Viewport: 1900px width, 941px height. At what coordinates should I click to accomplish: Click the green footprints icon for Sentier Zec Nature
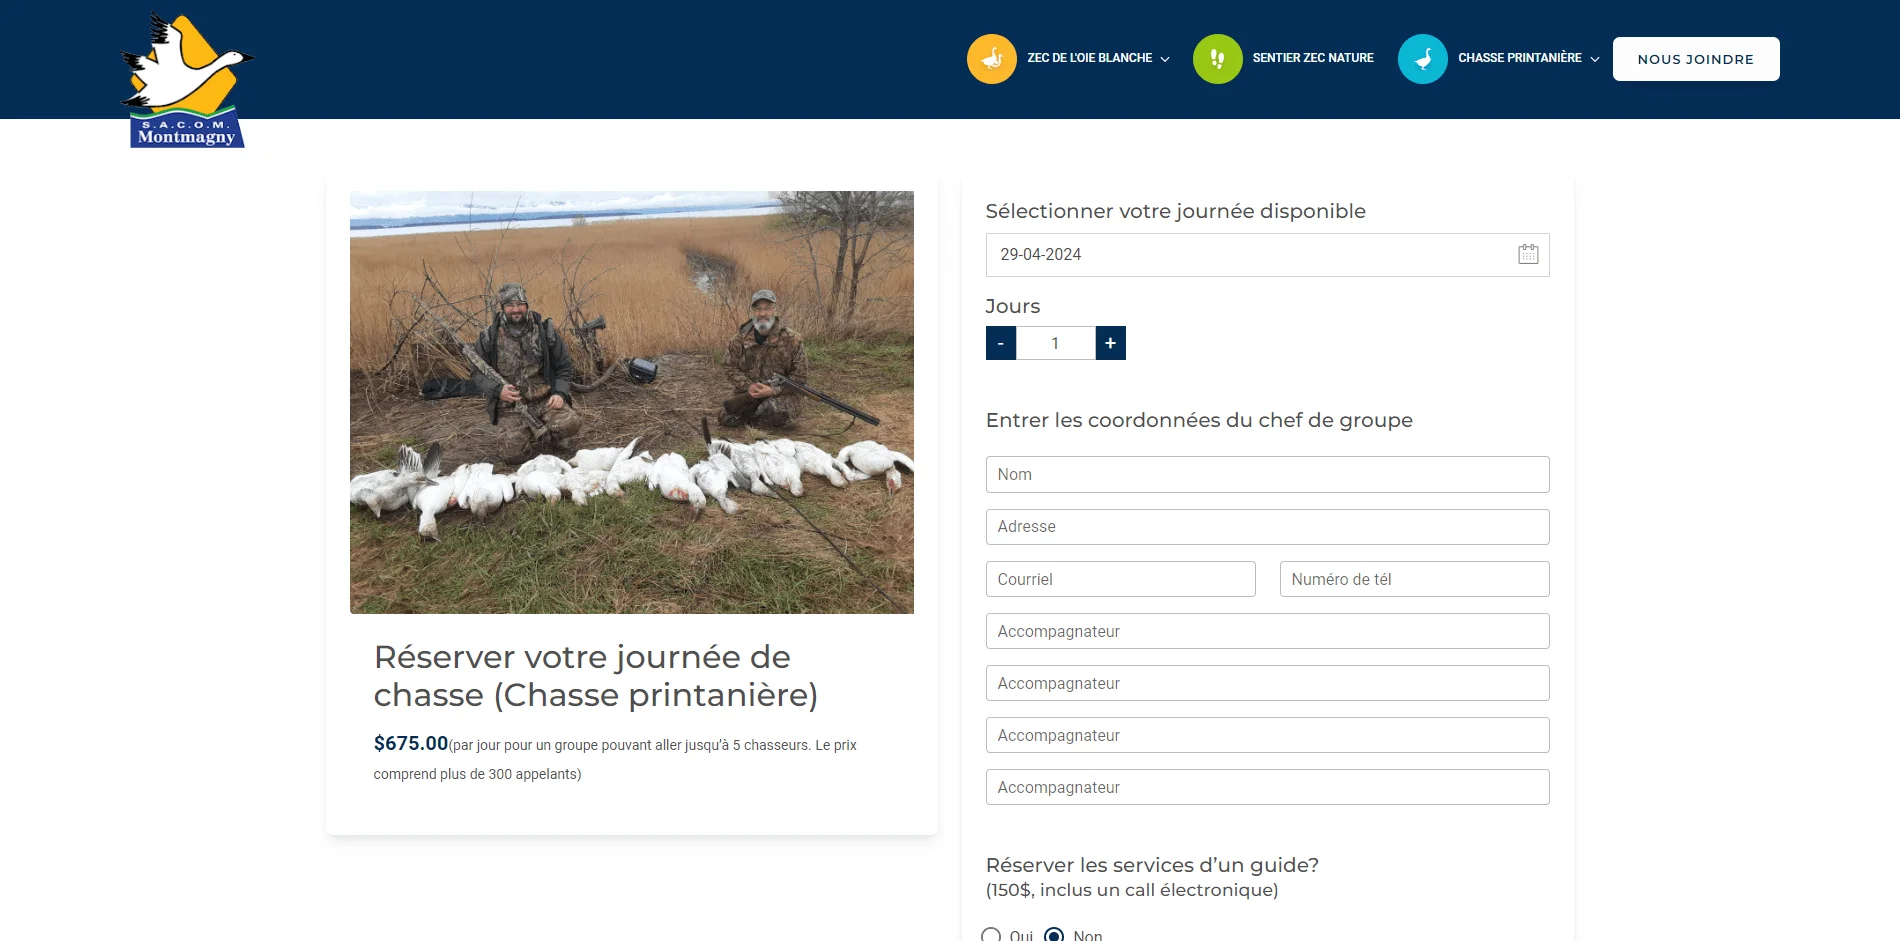[x=1217, y=59]
